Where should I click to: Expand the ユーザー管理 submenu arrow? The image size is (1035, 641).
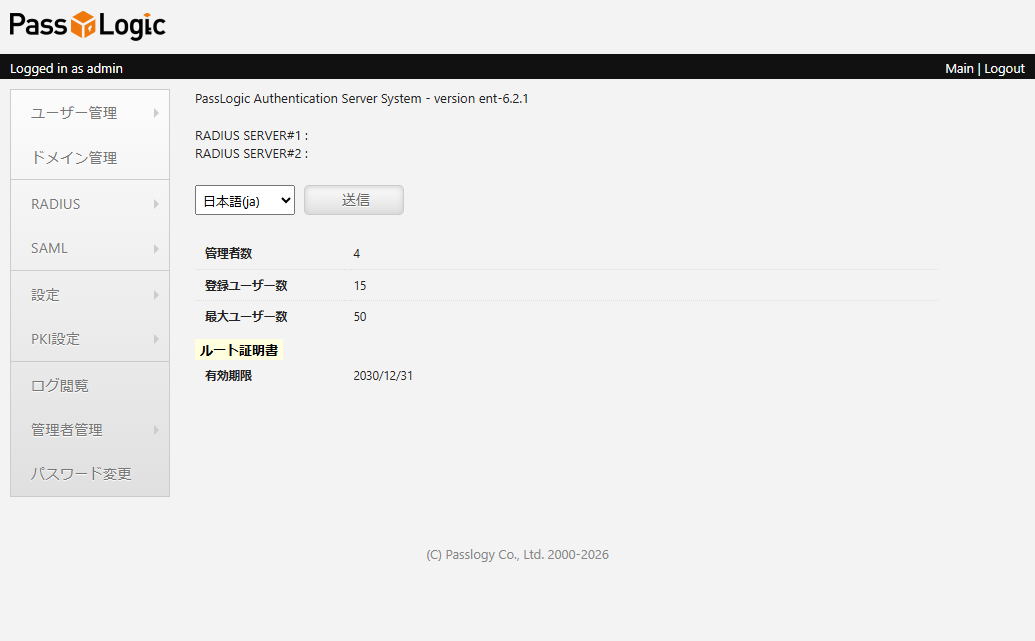click(156, 113)
